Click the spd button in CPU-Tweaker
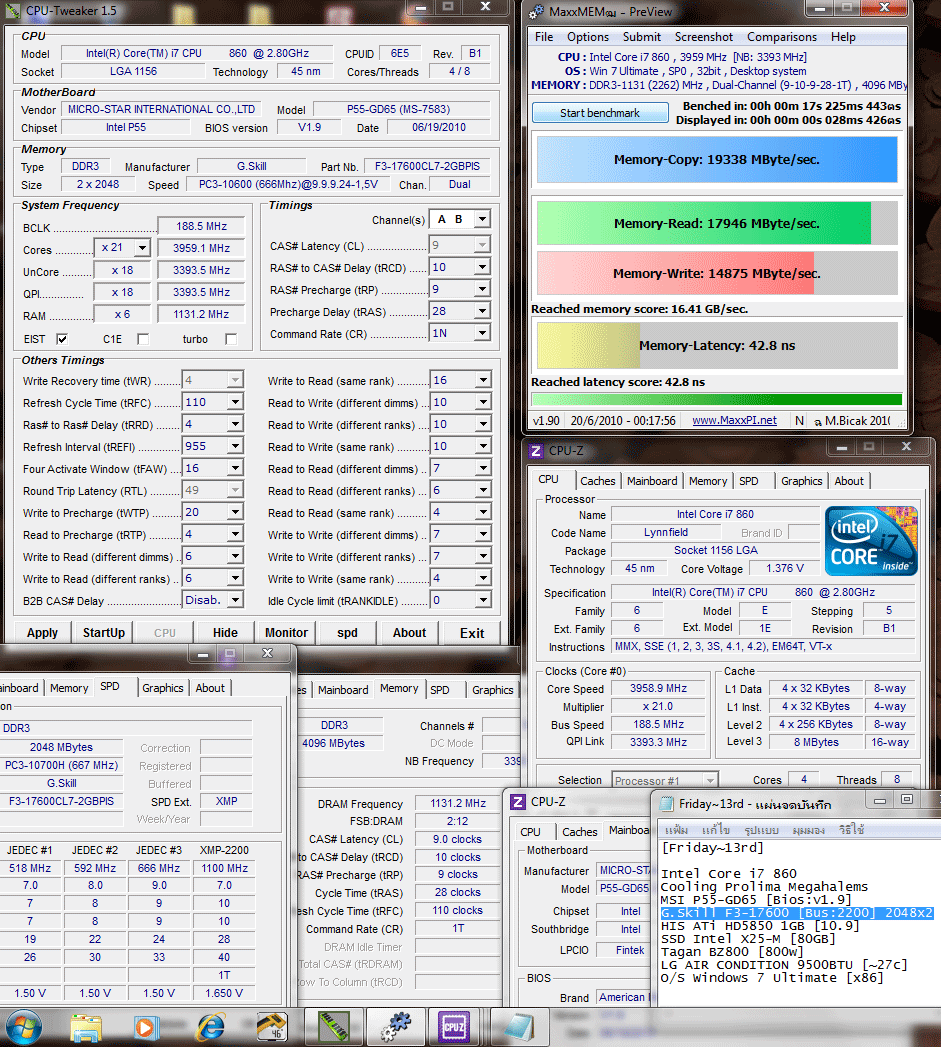The image size is (941, 1047). (347, 633)
